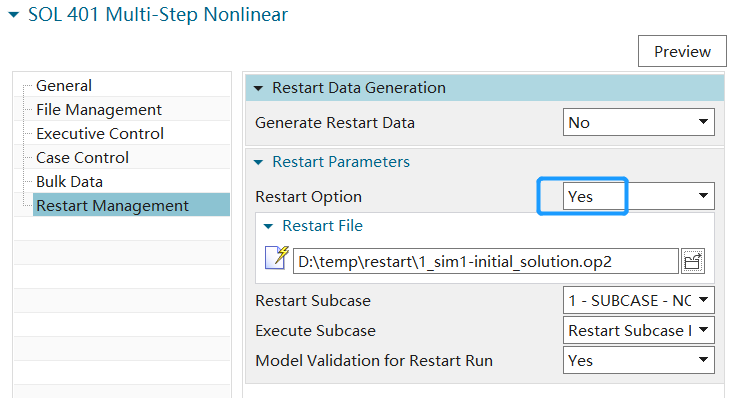Select the Case Control tree item

(x=82, y=157)
